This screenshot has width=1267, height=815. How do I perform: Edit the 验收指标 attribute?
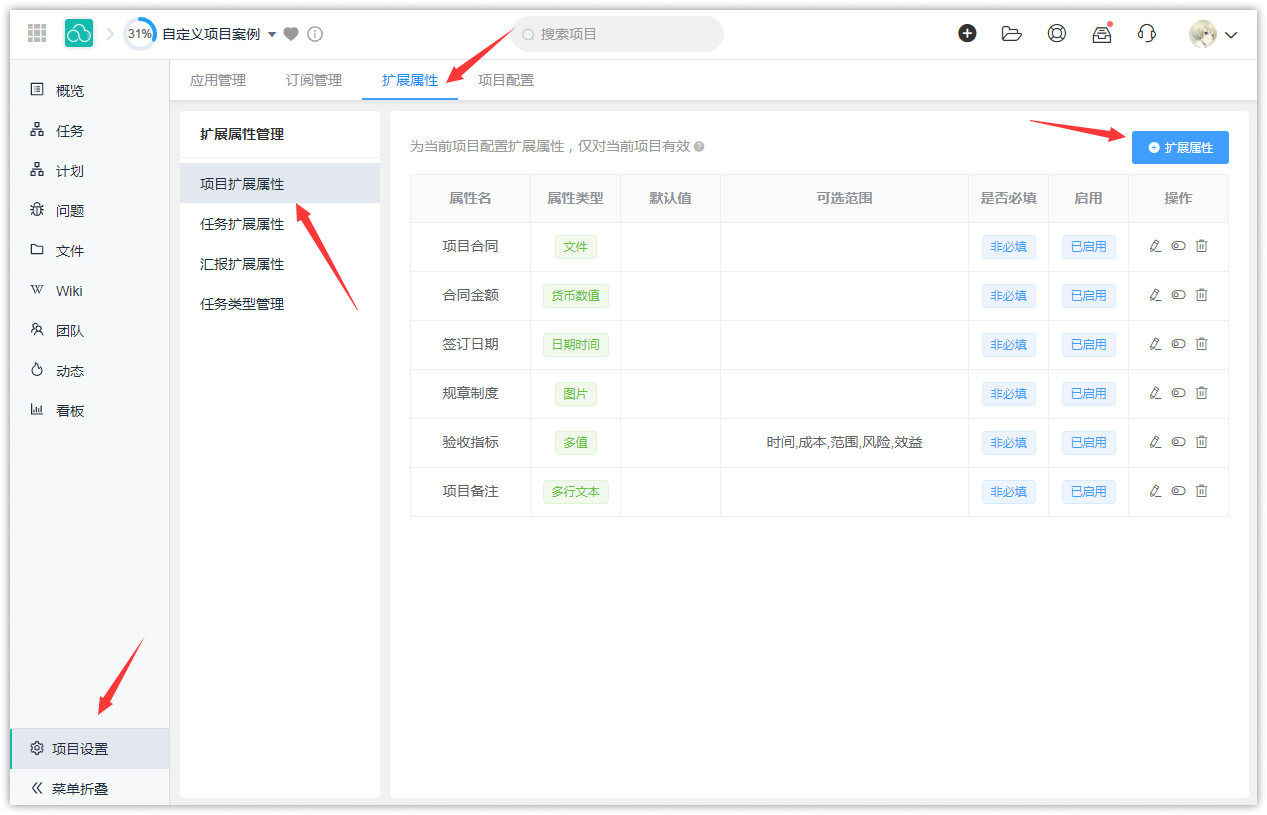click(x=1155, y=442)
